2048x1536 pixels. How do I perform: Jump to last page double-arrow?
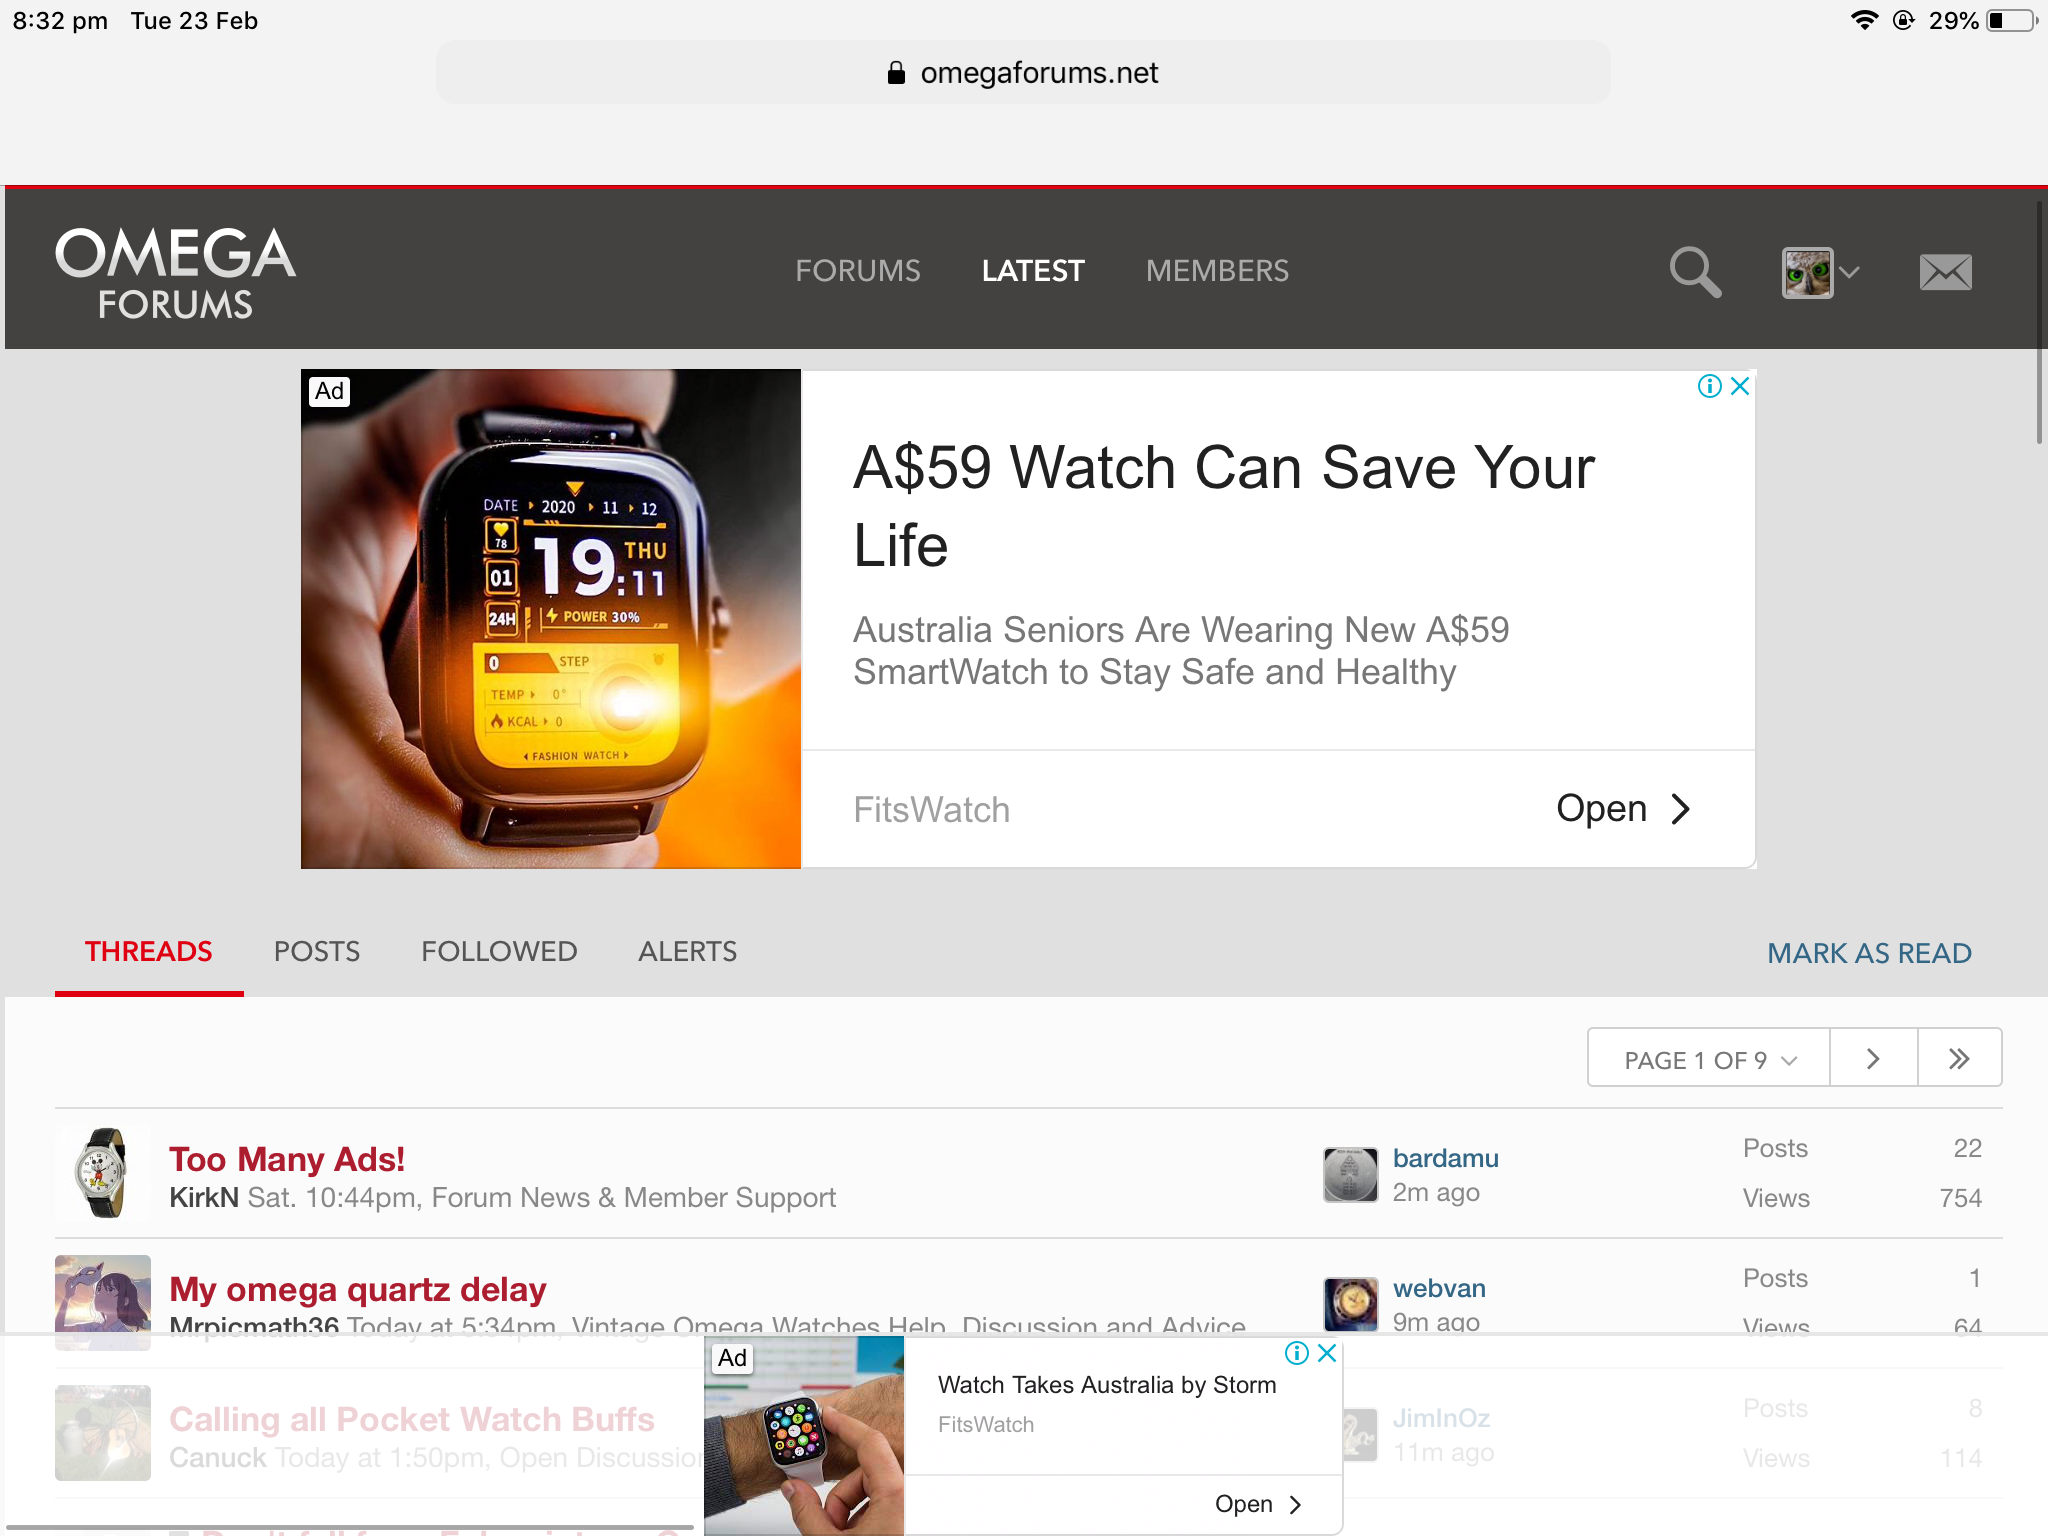click(1959, 1058)
